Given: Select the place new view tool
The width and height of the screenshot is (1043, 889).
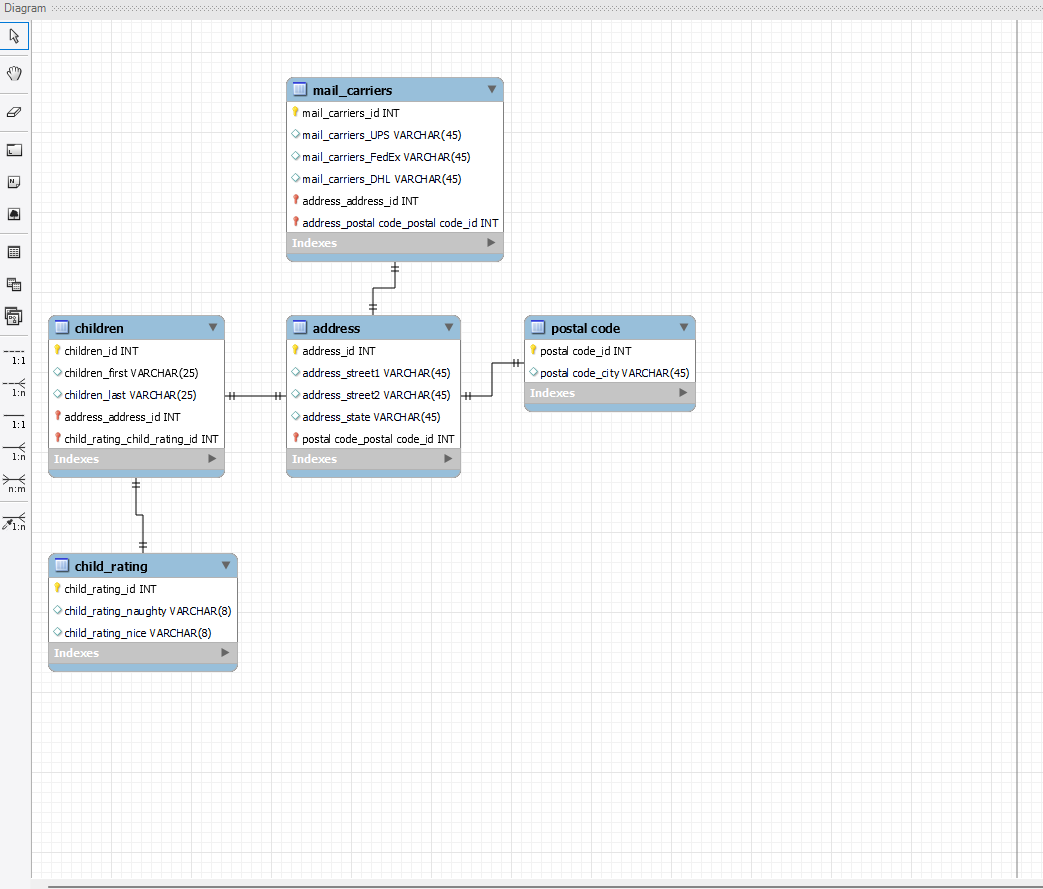Looking at the screenshot, I should [14, 284].
